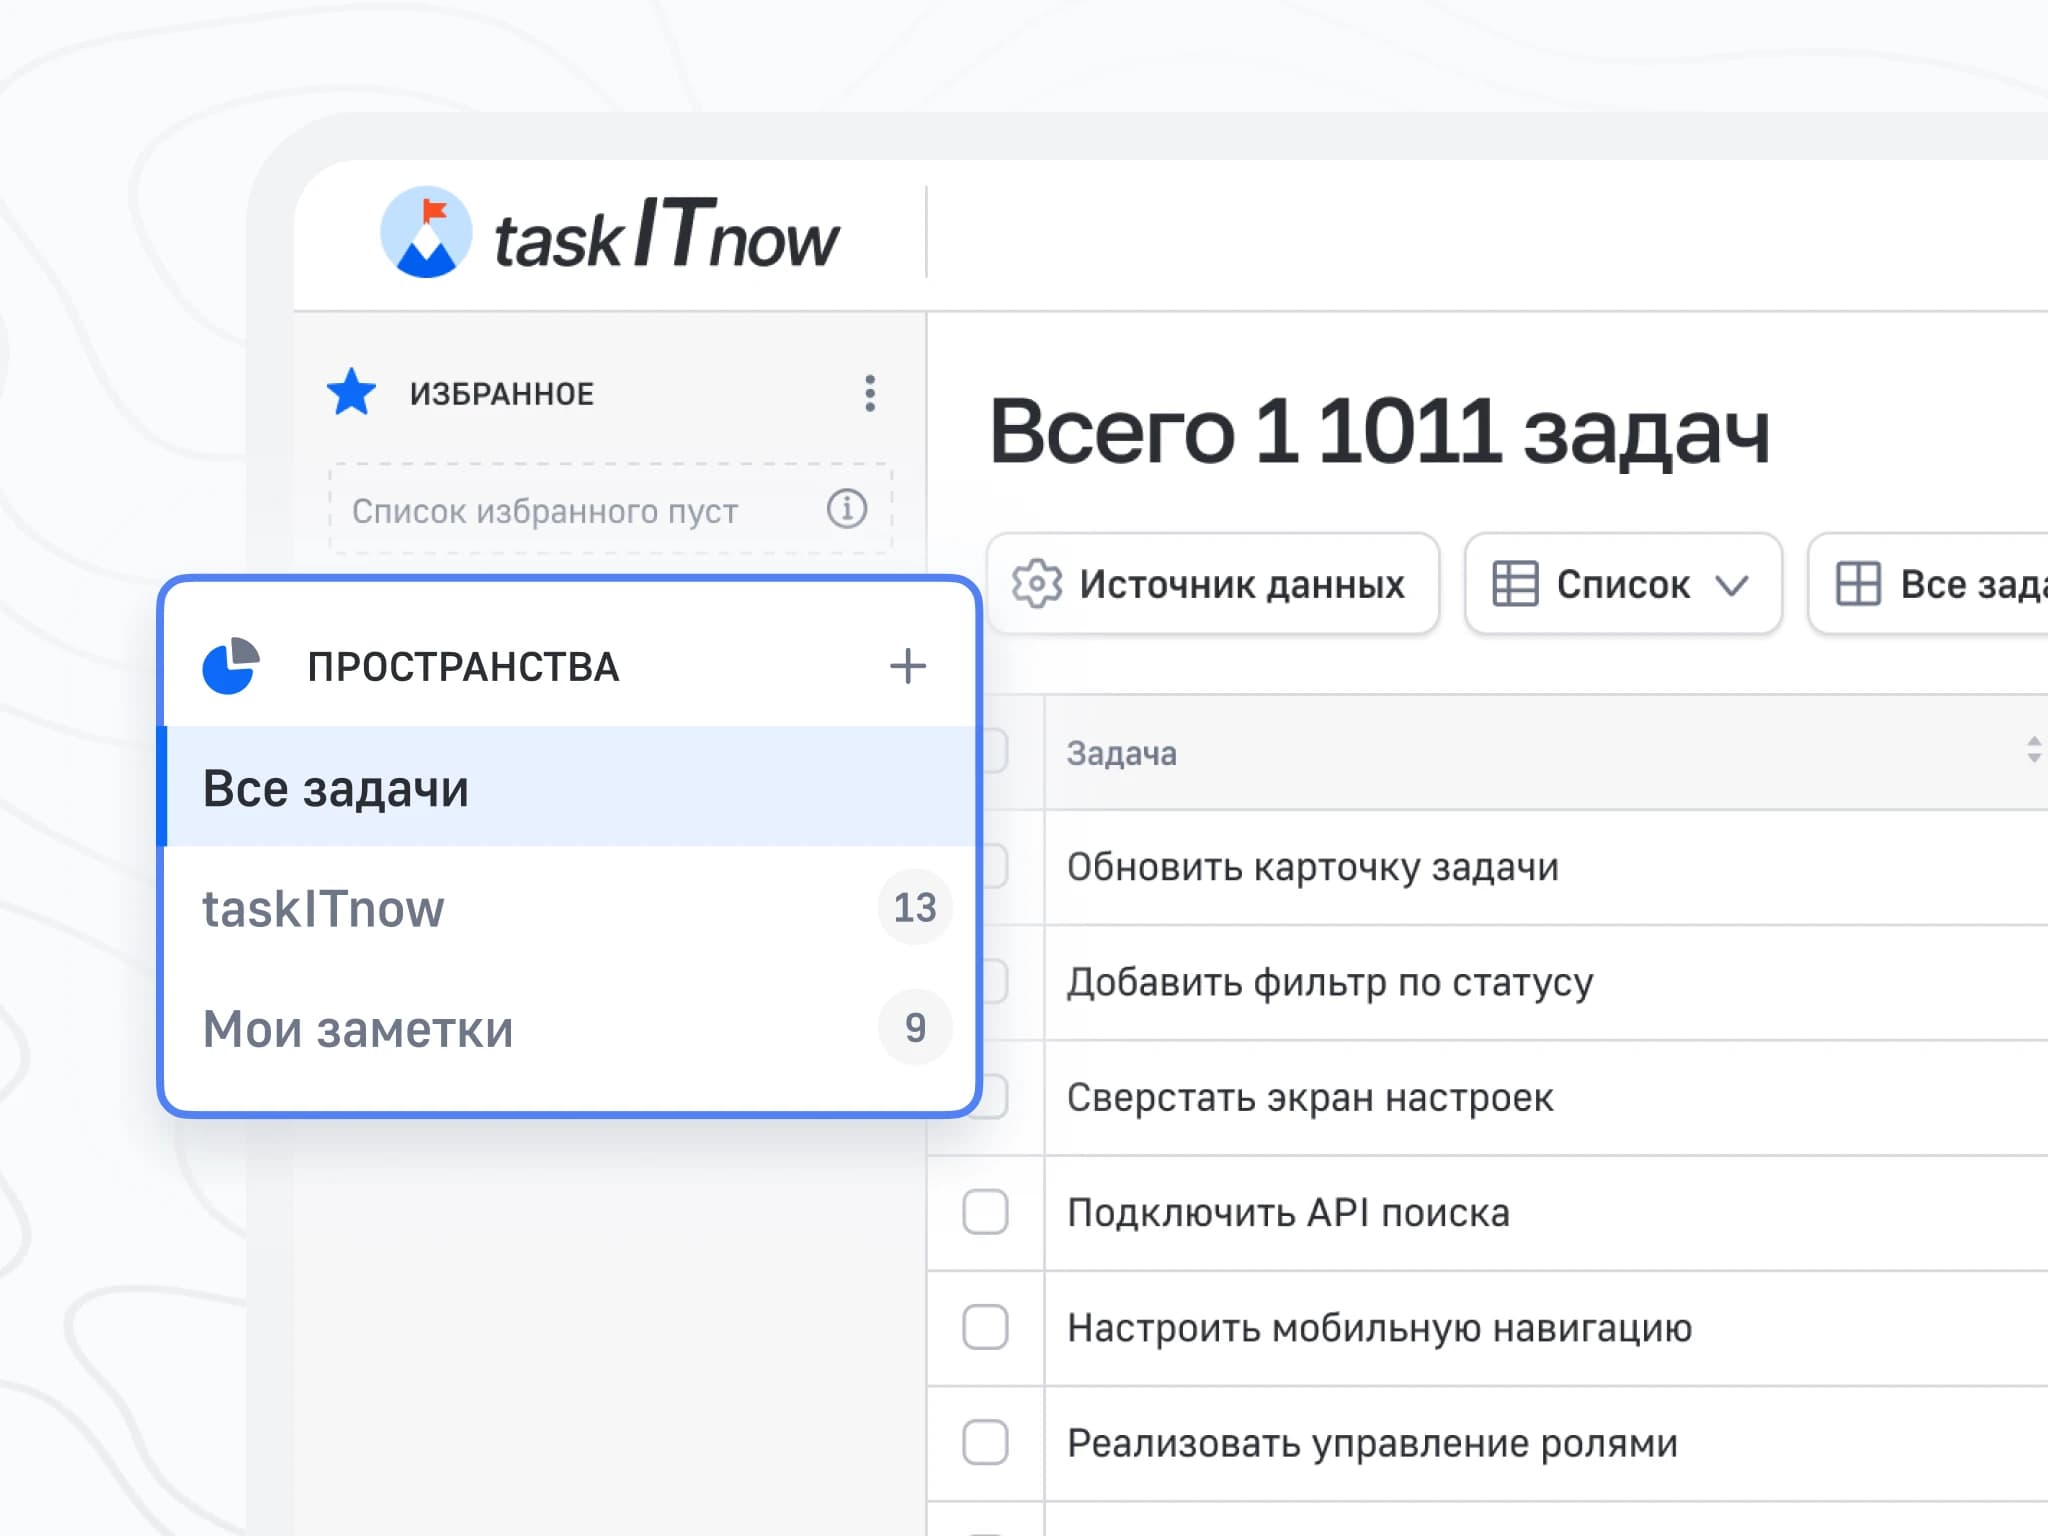Sort the Задача column using arrows
Screen dimensions: 2048x1536
tap(2033, 750)
